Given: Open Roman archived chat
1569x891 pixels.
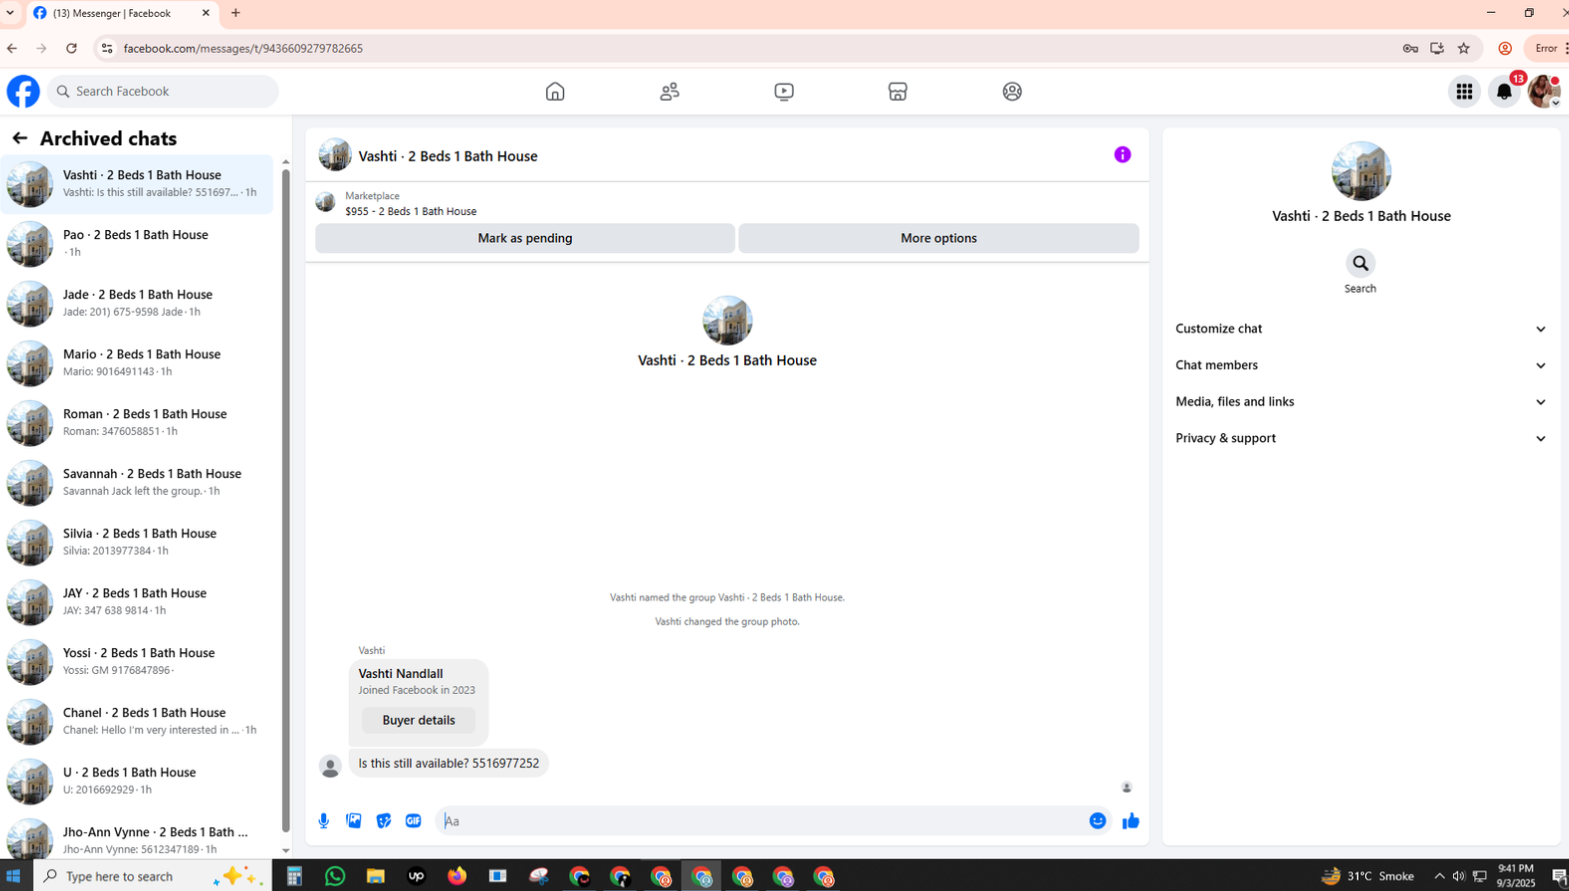Looking at the screenshot, I should point(137,422).
